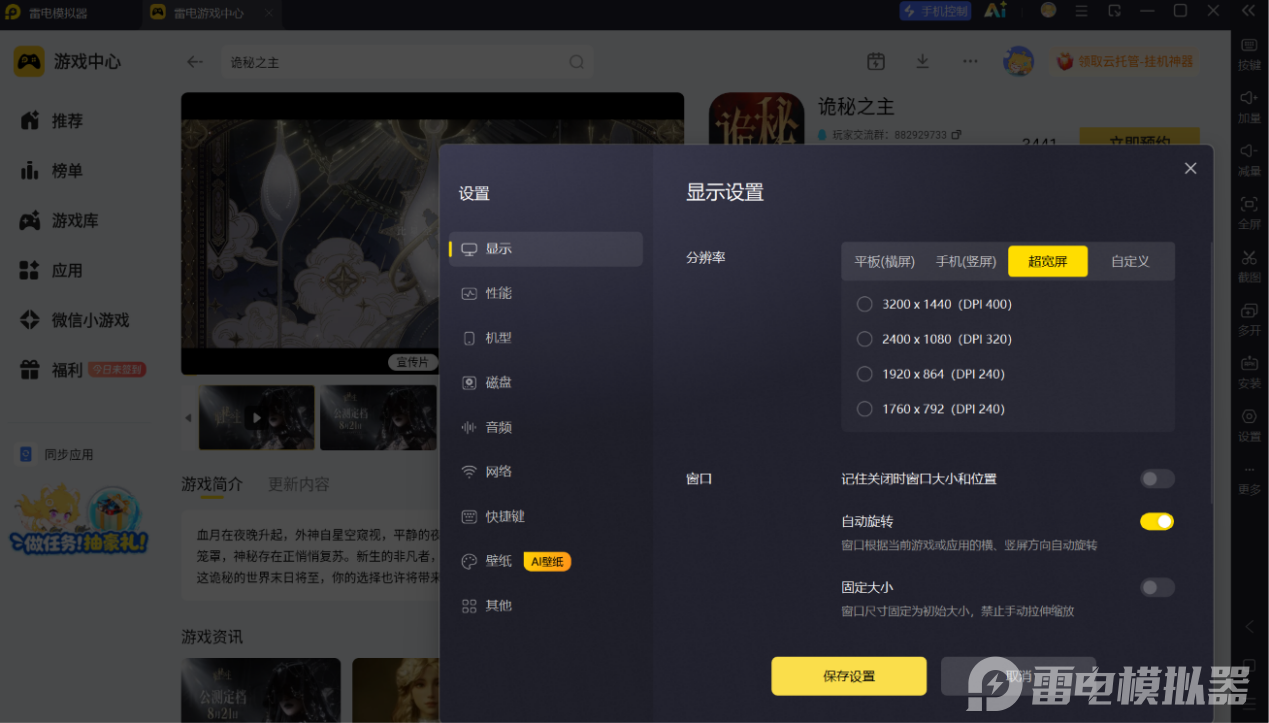Open 壁纸 settings category

546,561
